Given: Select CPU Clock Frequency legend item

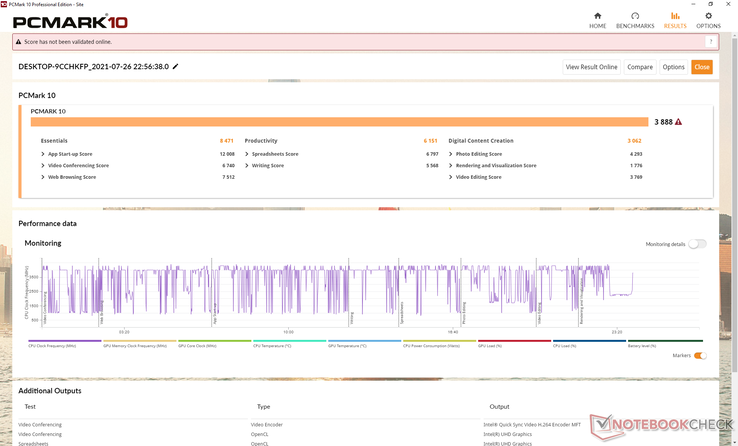Looking at the screenshot, I should pyautogui.click(x=64, y=343).
